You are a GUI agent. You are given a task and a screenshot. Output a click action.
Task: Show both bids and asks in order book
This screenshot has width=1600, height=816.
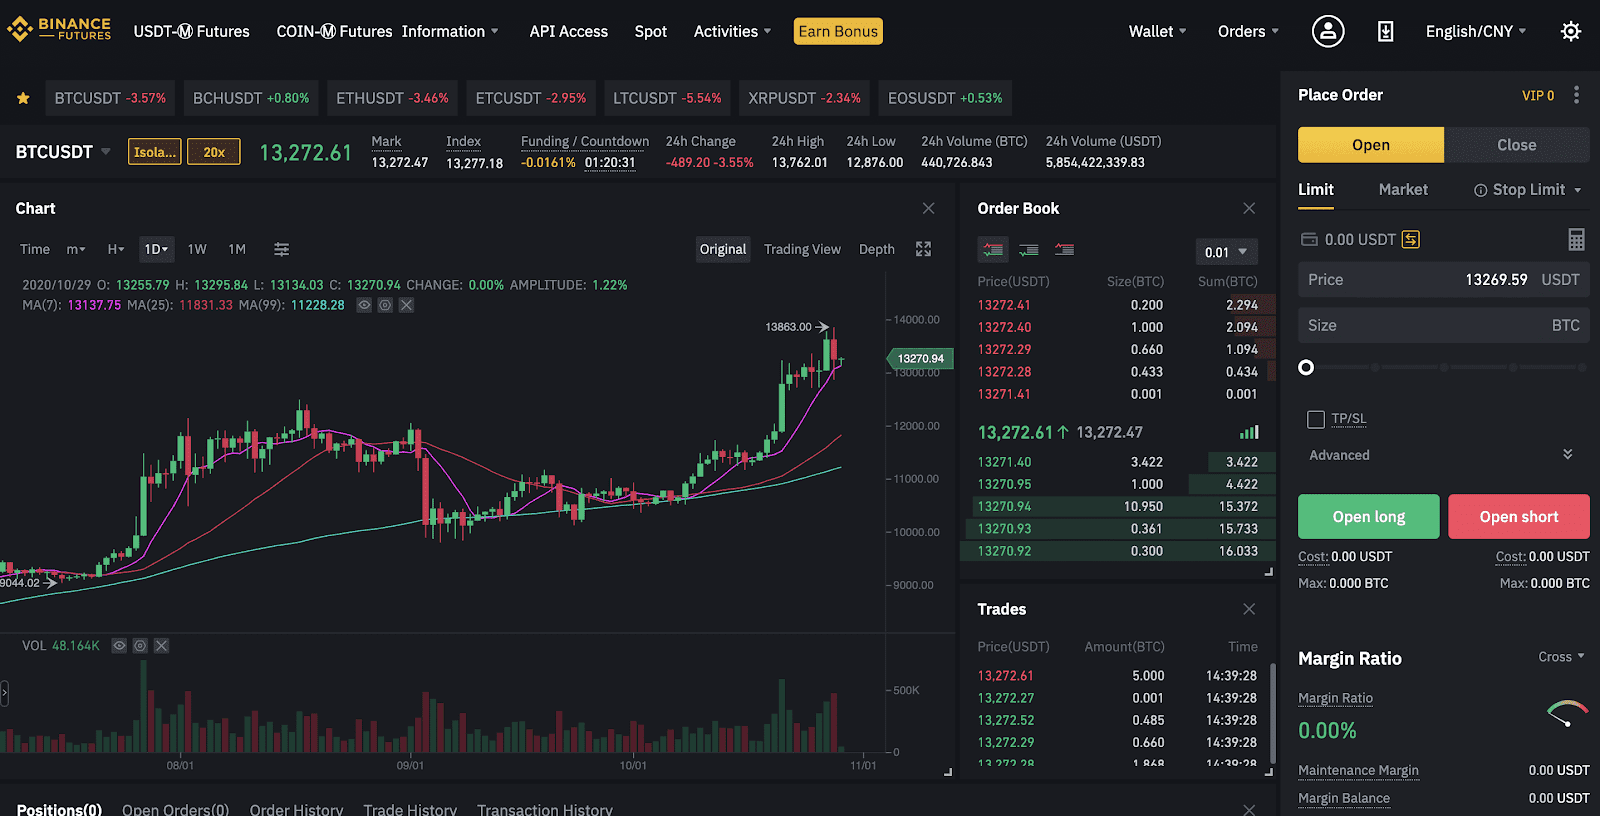(993, 250)
